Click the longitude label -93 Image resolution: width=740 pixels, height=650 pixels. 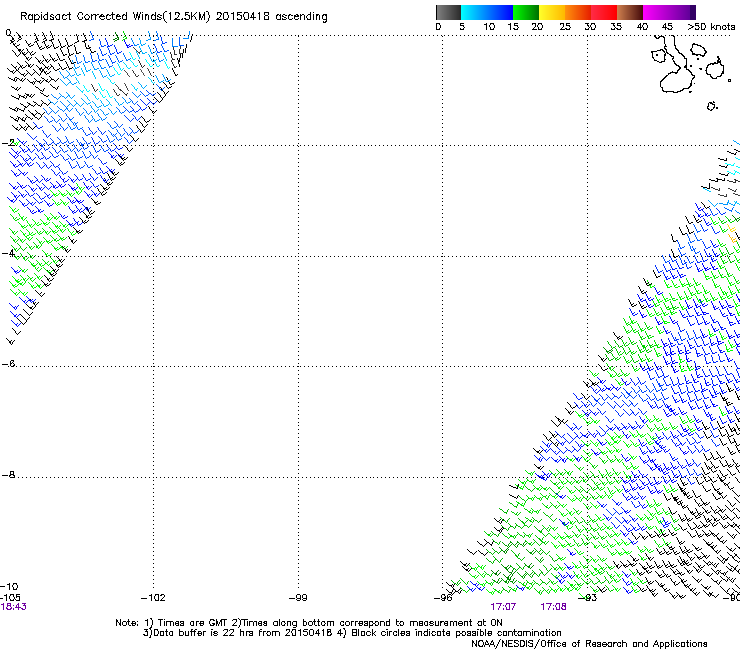click(588, 598)
